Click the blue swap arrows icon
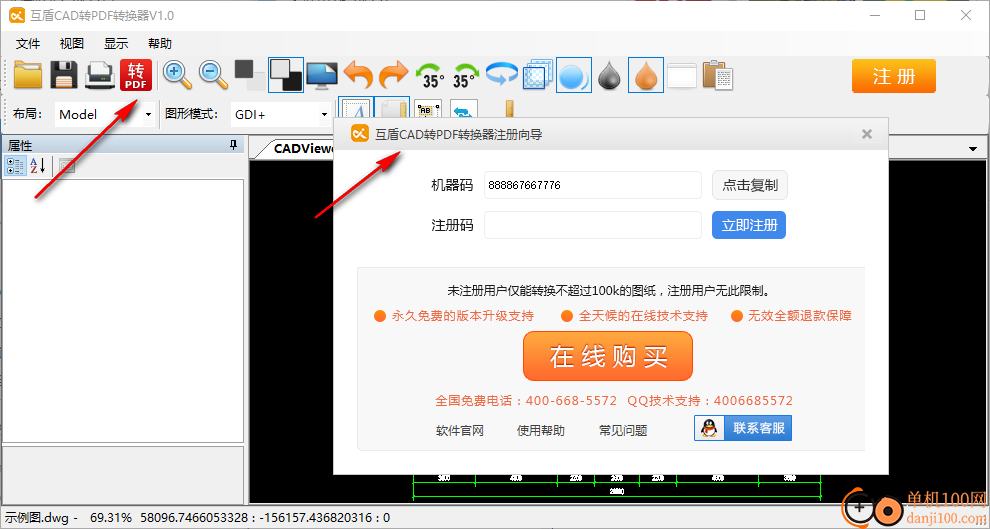The height and width of the screenshot is (529, 990). (463, 111)
